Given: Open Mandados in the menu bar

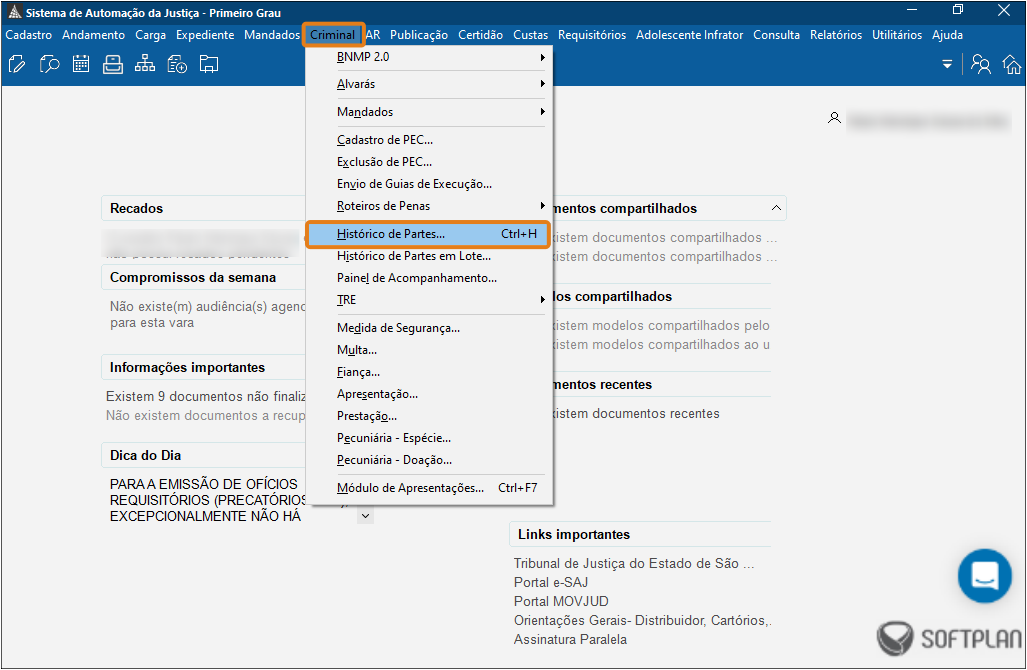Looking at the screenshot, I should [272, 35].
